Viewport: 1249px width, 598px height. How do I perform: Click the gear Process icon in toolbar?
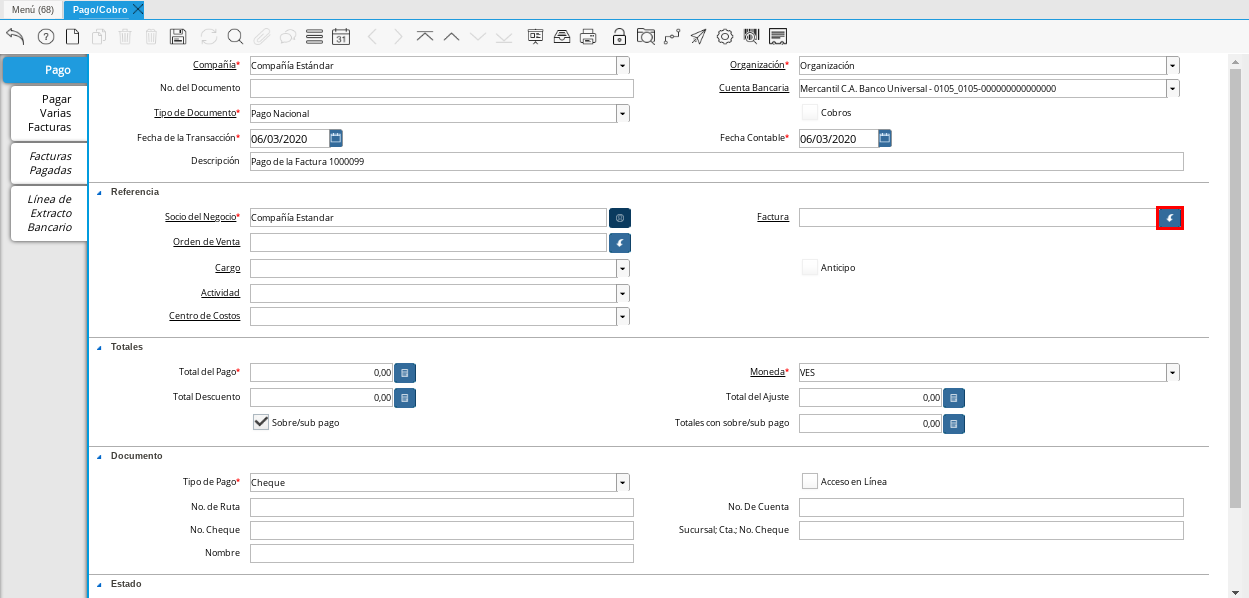click(725, 37)
